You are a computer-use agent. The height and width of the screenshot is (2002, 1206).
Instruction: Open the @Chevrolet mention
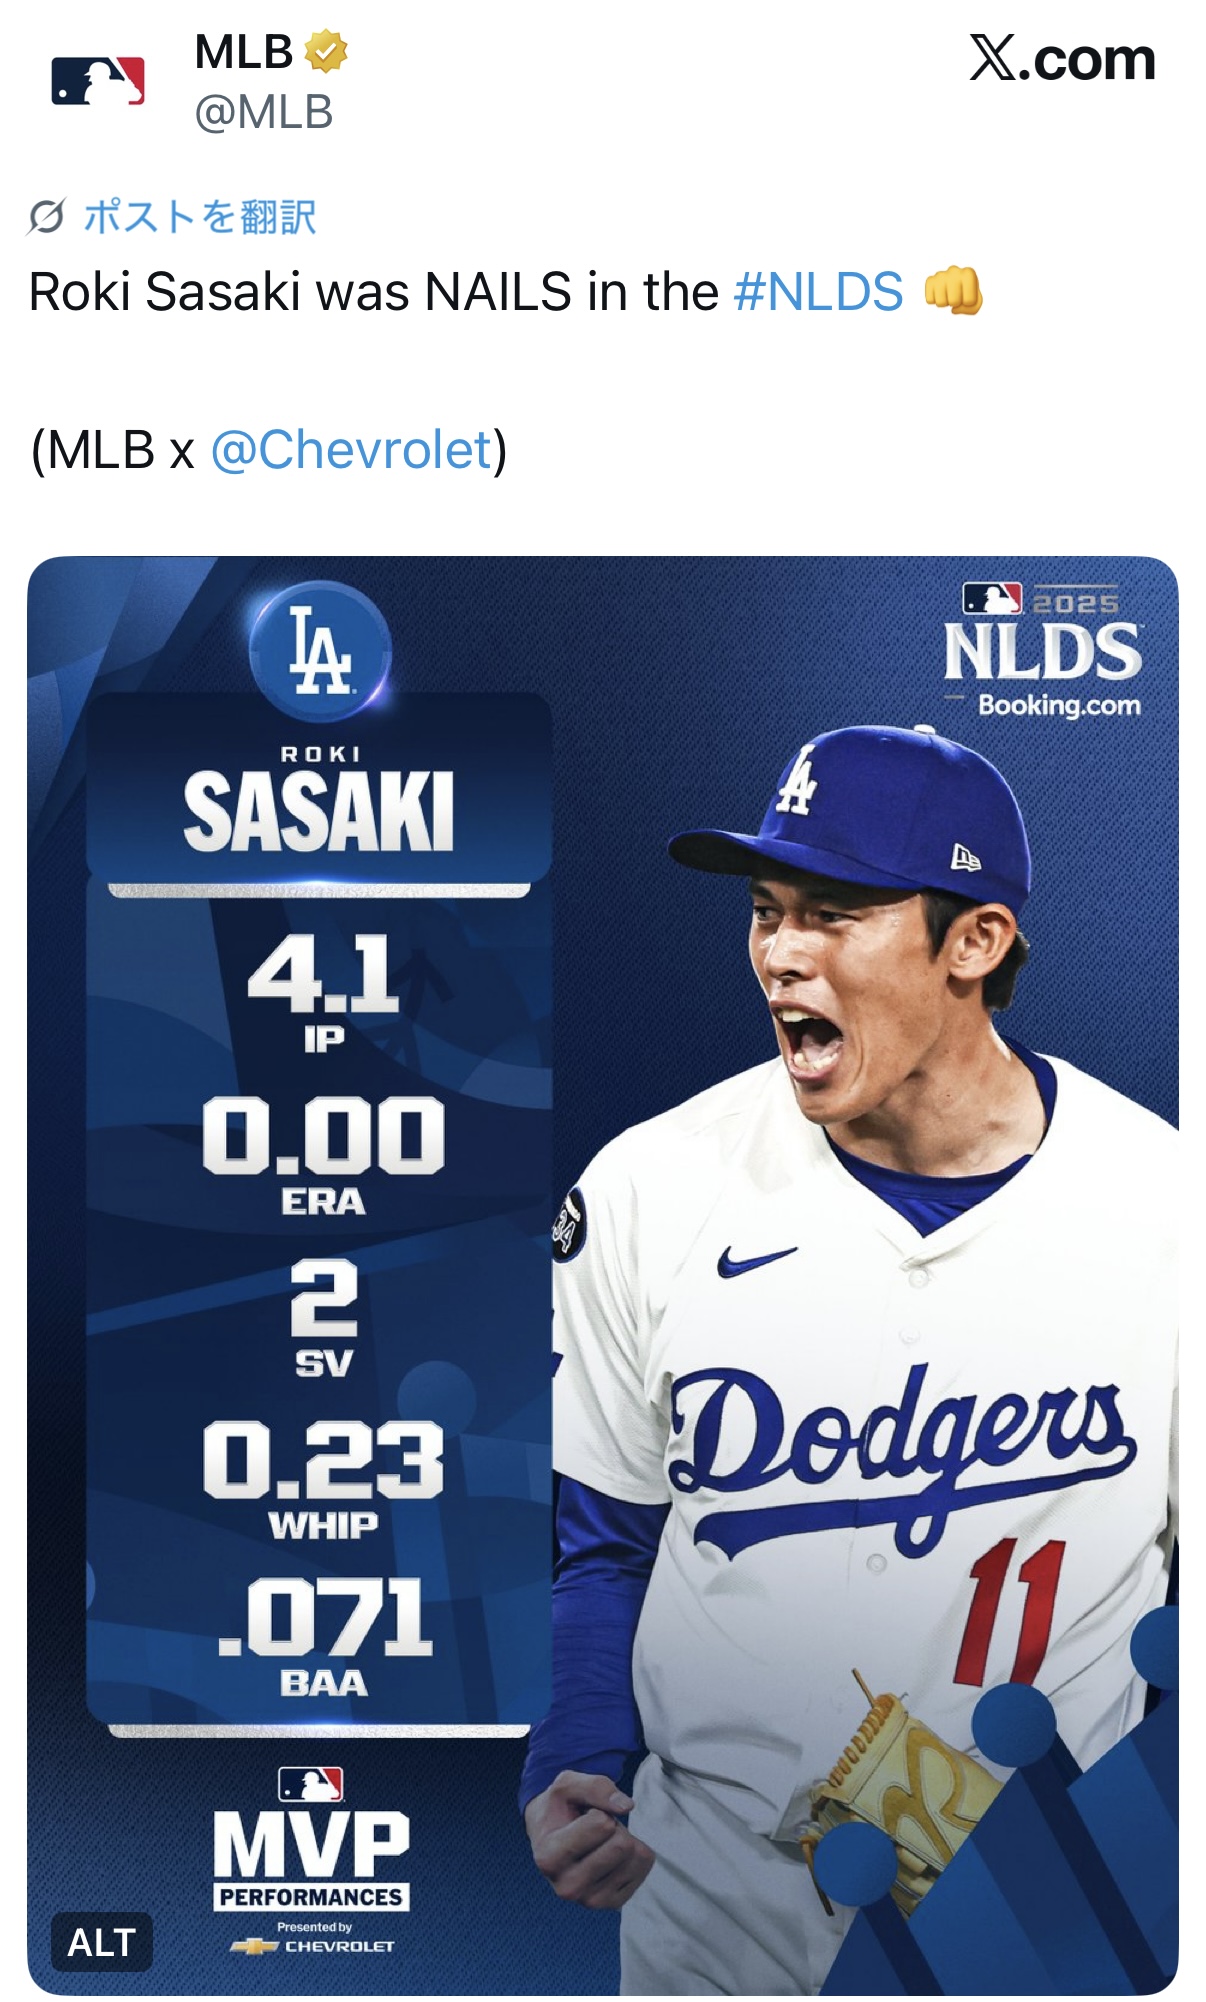click(x=351, y=450)
